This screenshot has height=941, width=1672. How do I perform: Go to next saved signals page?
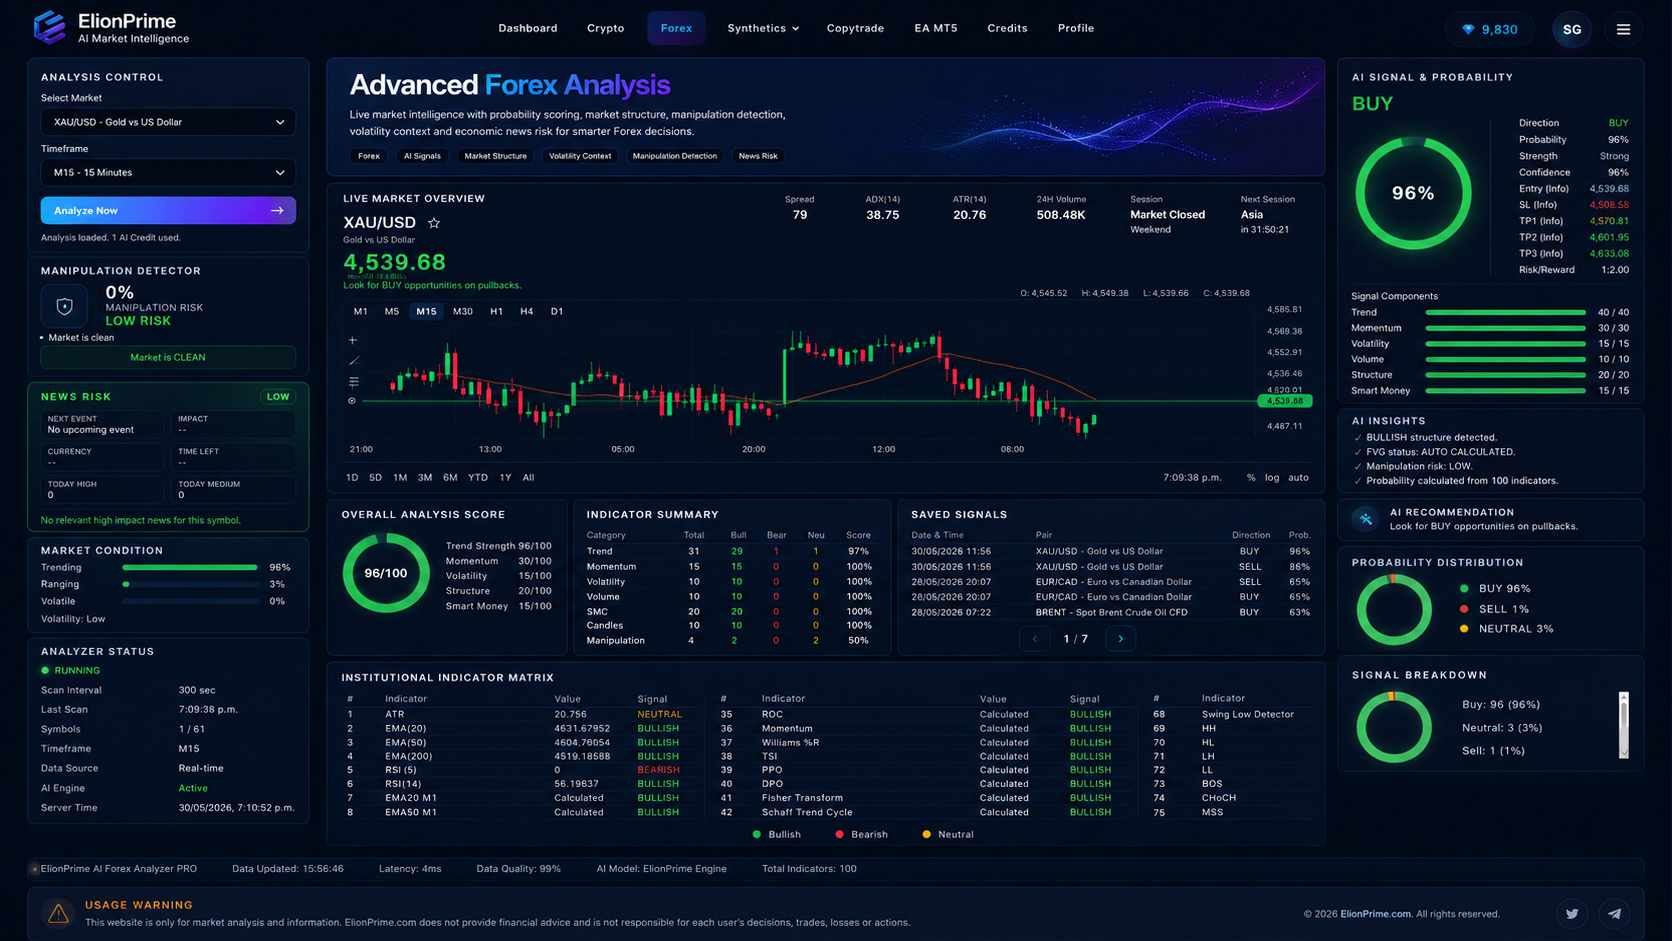pos(1120,638)
